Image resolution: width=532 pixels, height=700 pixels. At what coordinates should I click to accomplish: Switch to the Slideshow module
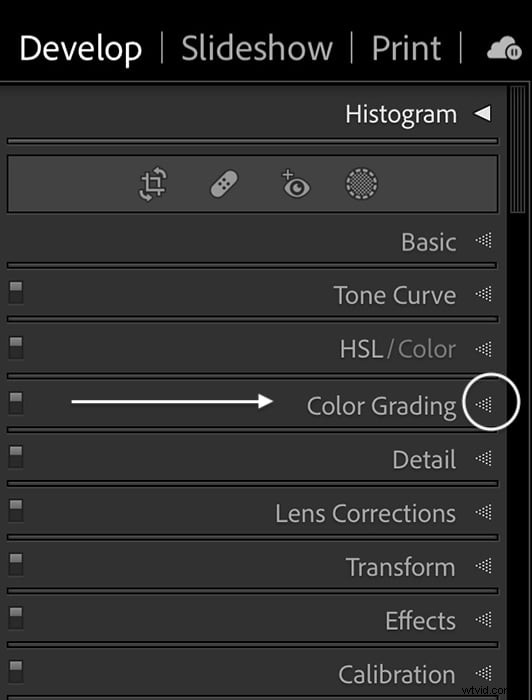(x=257, y=48)
